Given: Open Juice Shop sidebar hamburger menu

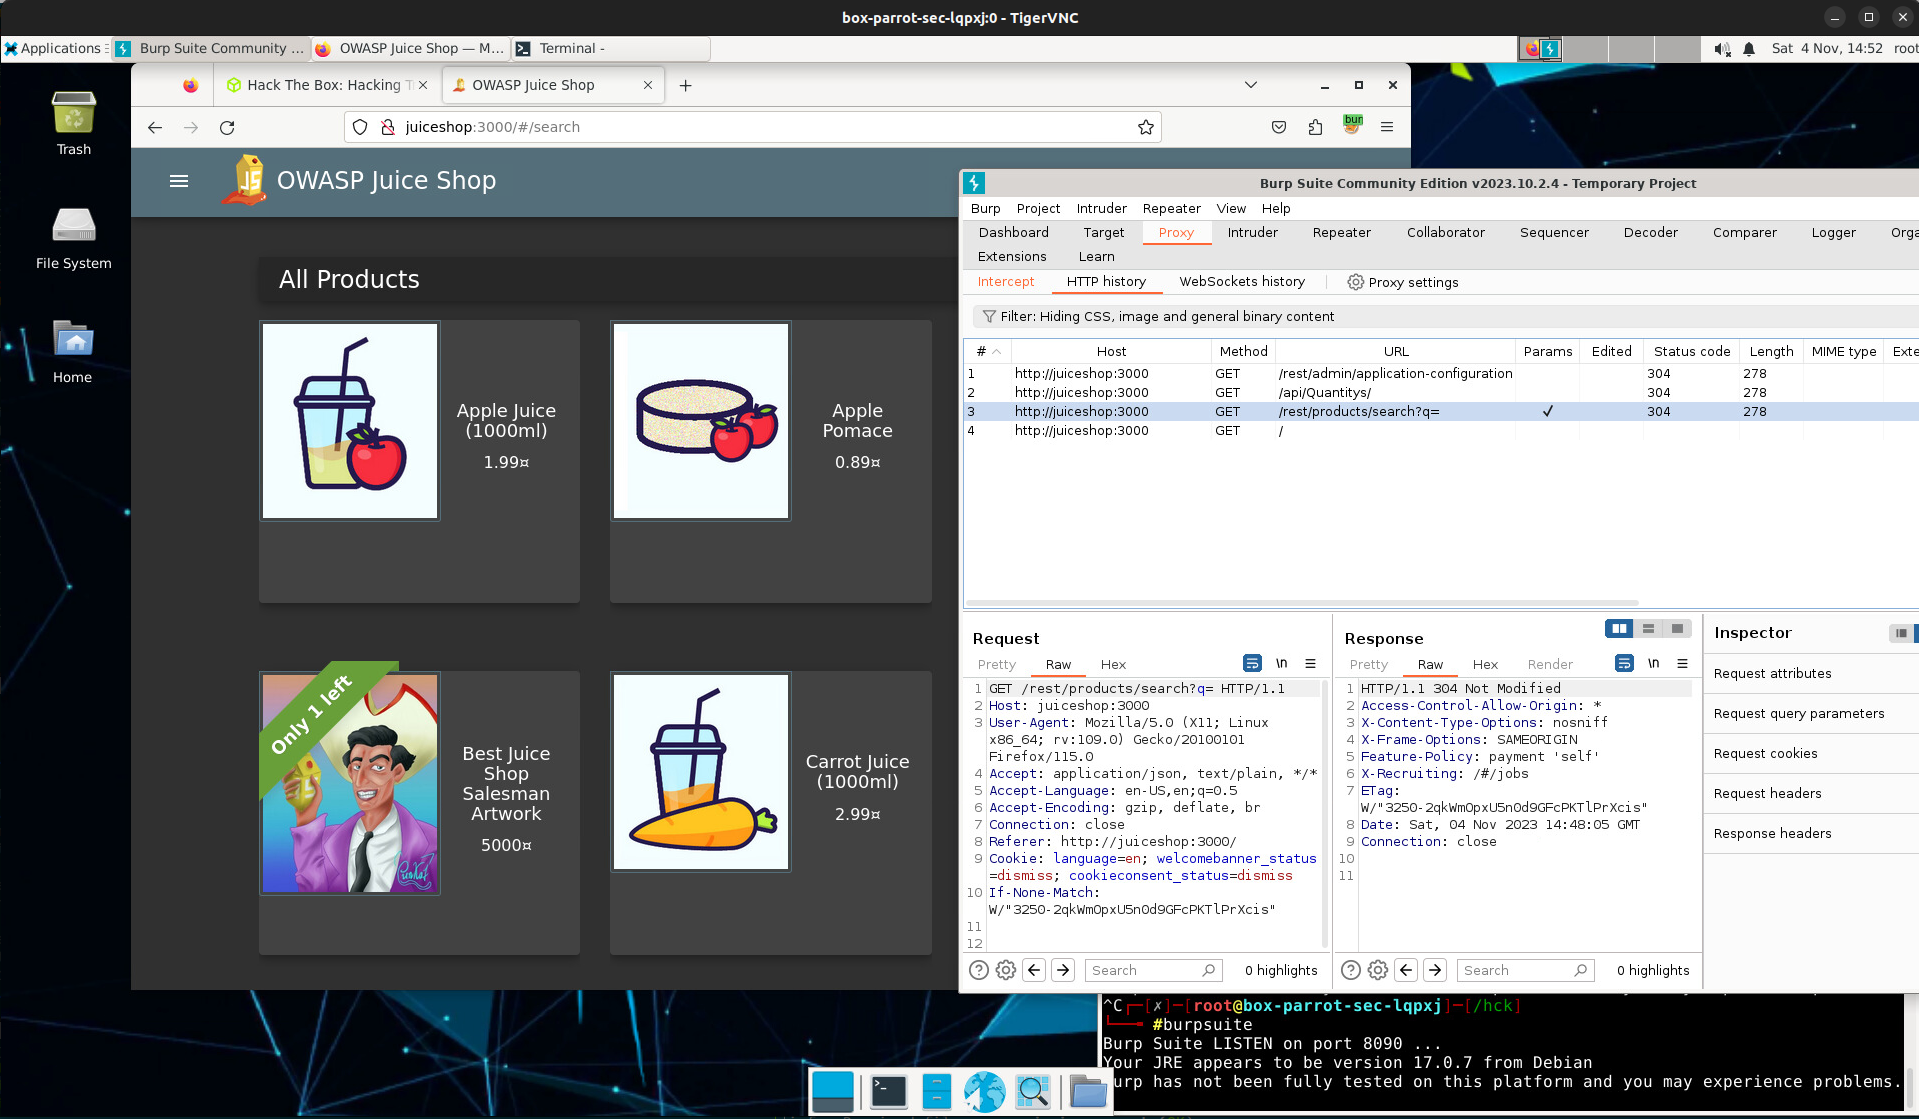Looking at the screenshot, I should tap(179, 181).
